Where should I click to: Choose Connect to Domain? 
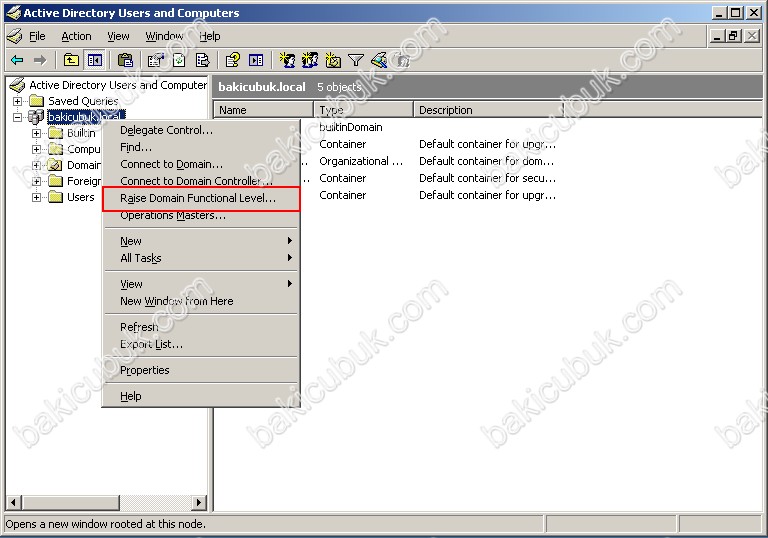click(201, 164)
